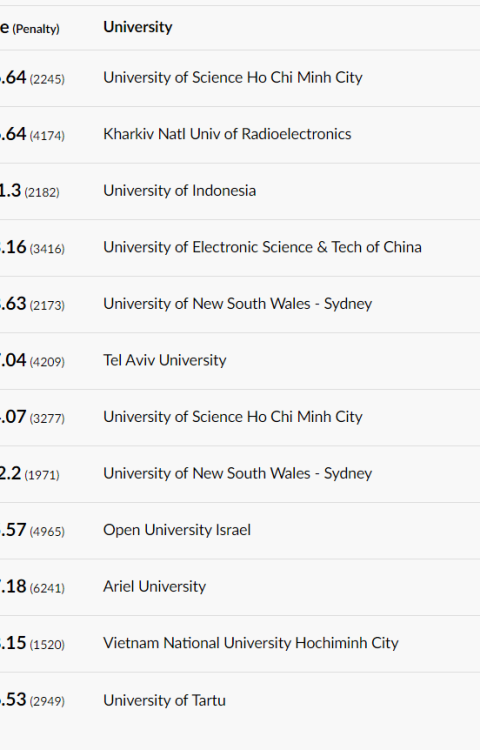Select Vietnam National University Hochiminh City
Image resolution: width=480 pixels, height=750 pixels.
(251, 643)
